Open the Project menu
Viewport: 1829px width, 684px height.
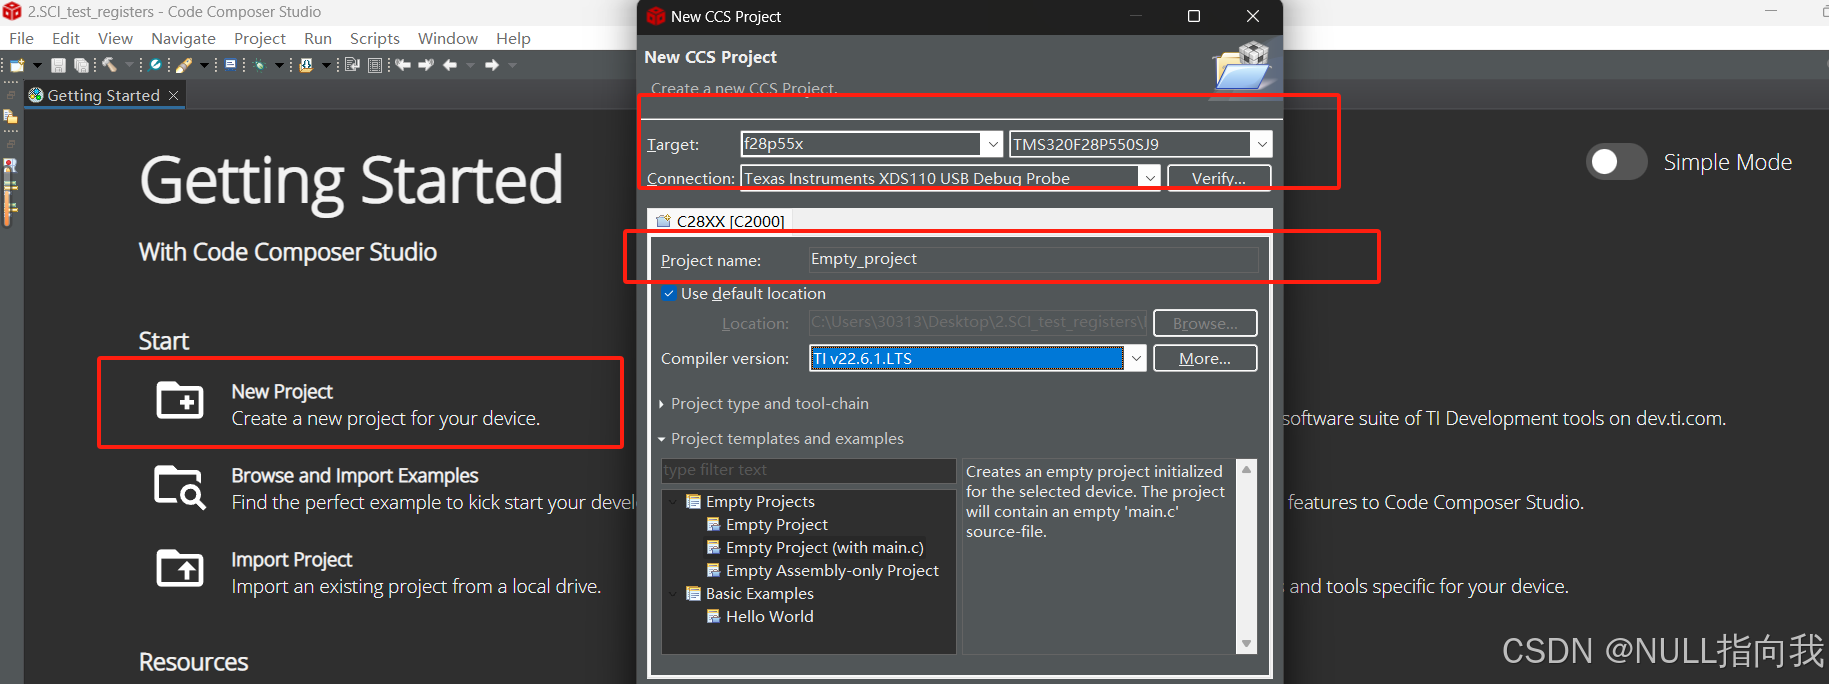pos(260,38)
